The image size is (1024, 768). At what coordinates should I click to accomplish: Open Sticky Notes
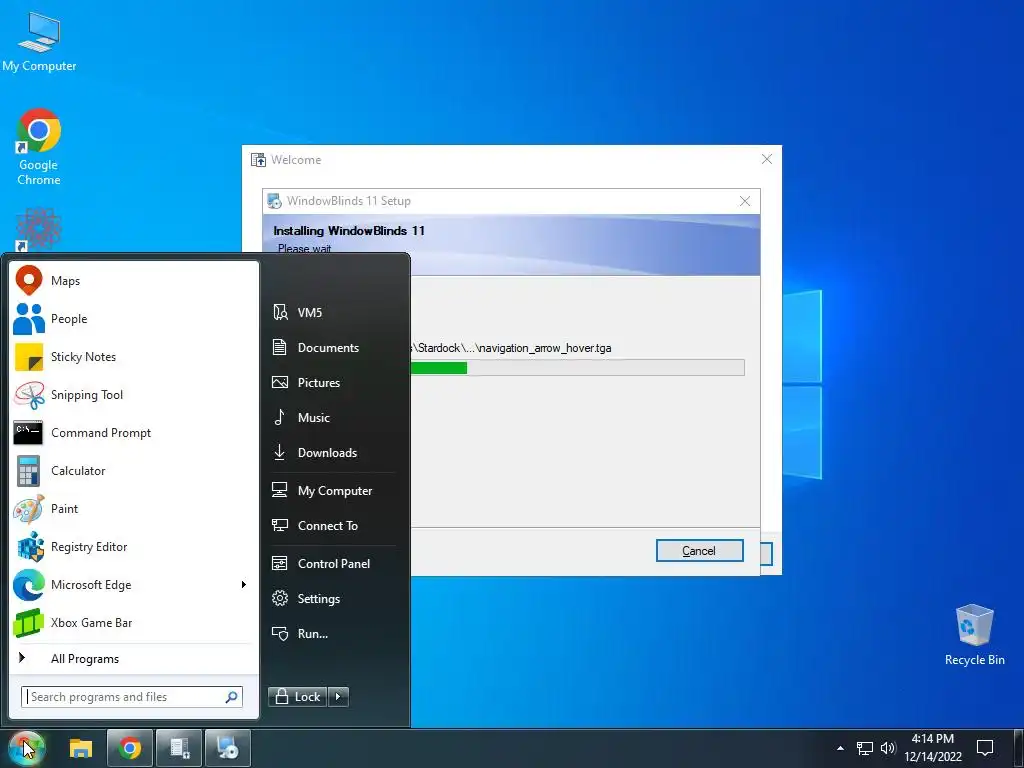[134, 357]
